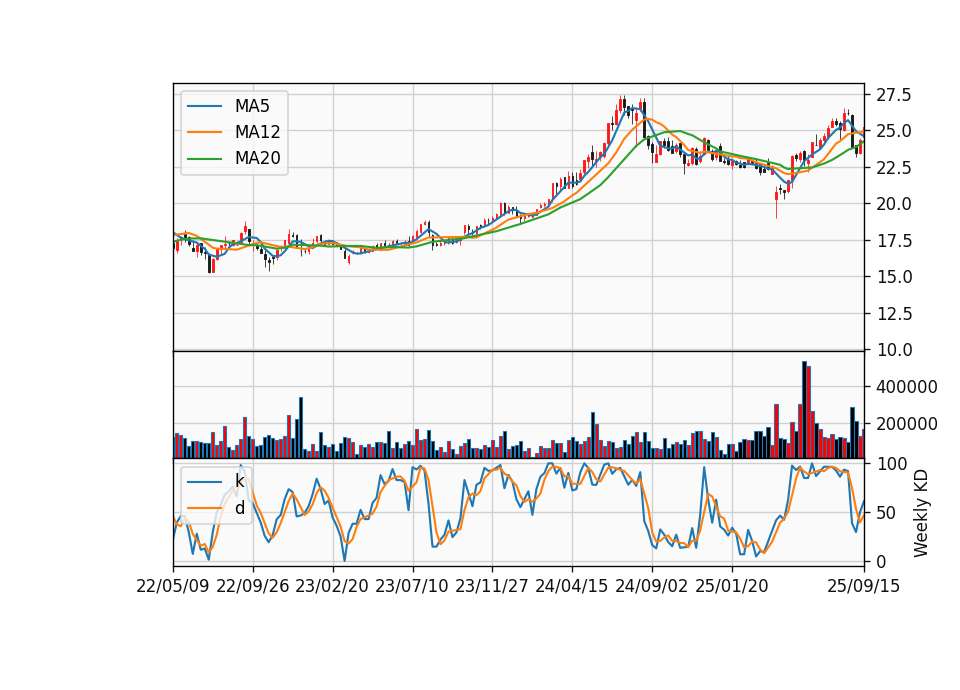
Task: Click the green MA20 legend line sample
Action: [x=204, y=158]
